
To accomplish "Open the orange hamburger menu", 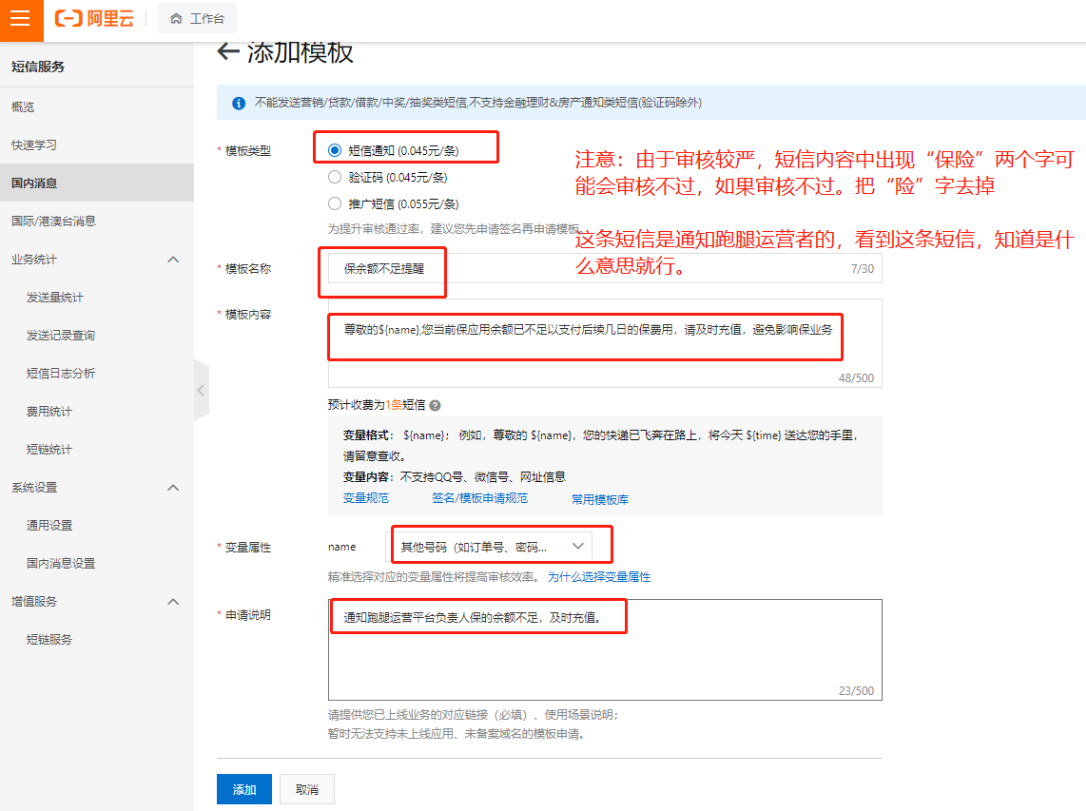I will (21, 19).
